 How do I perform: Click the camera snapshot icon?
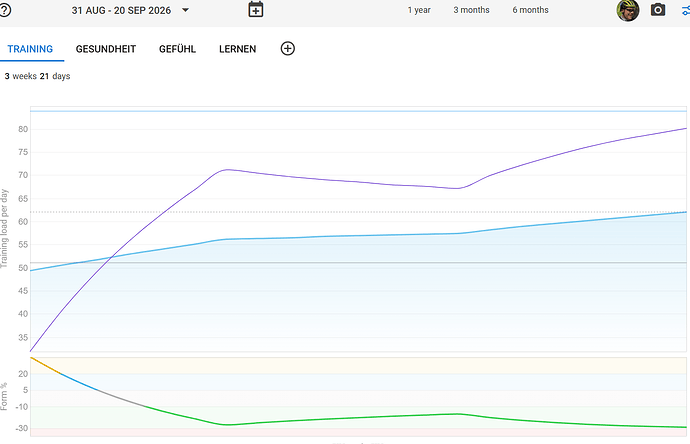tap(658, 10)
